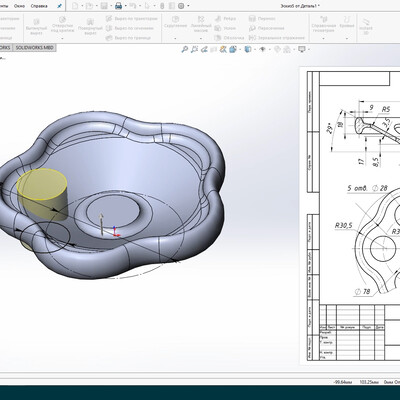This screenshot has height=400, width=400.
Task: Click the Rebuild traffic-light icon
Action: click(162, 6)
